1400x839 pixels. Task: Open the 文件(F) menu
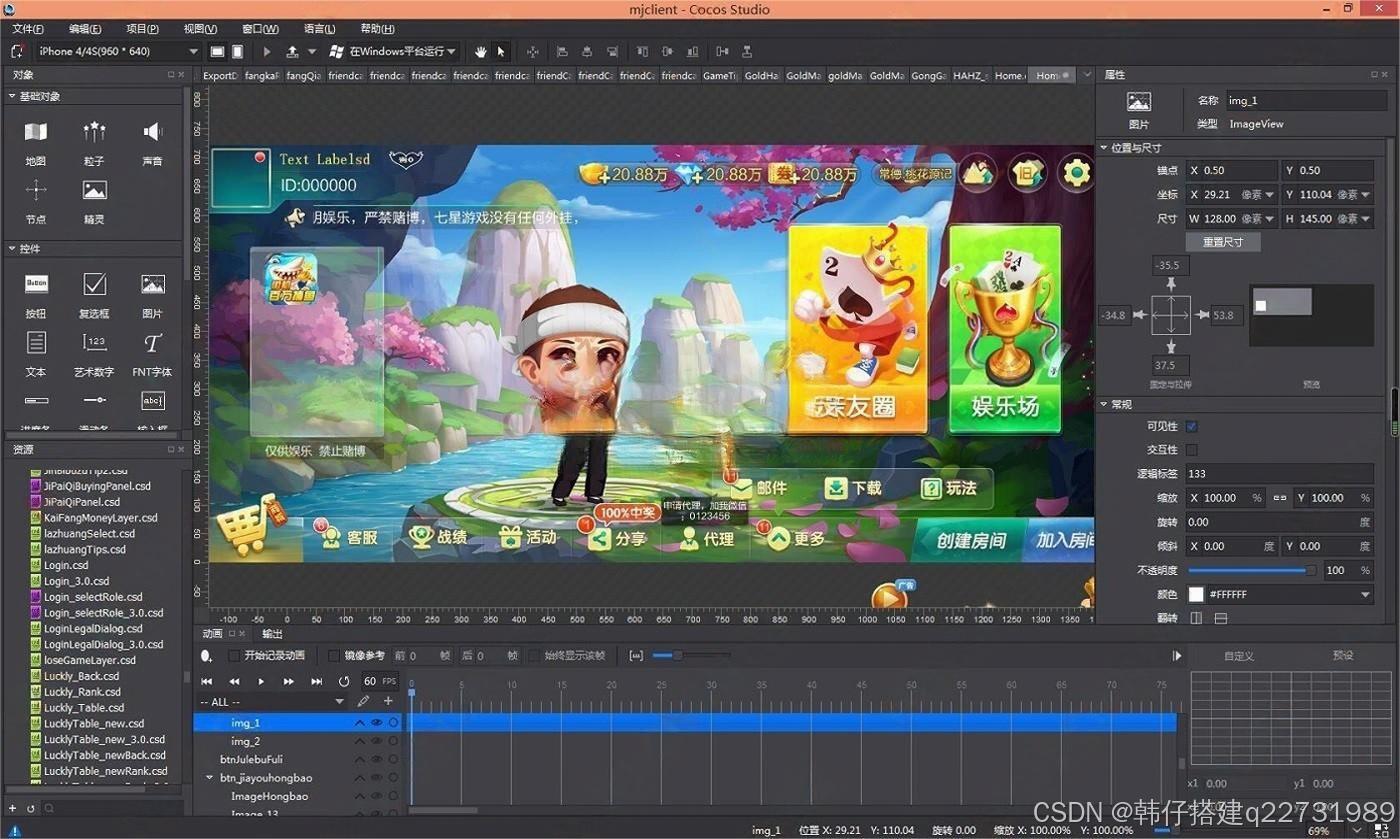click(28, 29)
